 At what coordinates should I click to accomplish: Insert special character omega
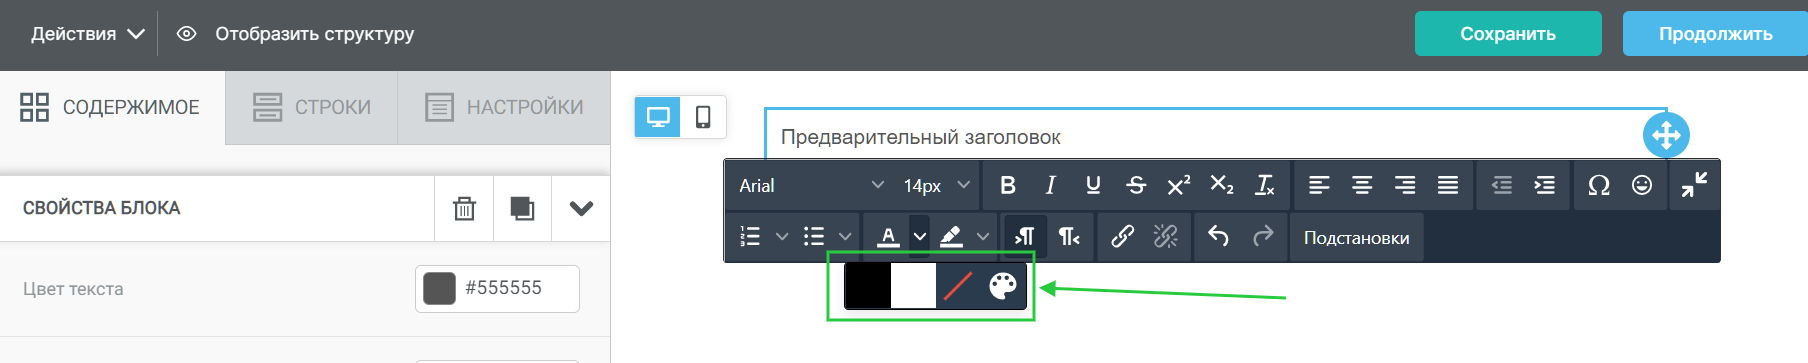click(x=1599, y=185)
